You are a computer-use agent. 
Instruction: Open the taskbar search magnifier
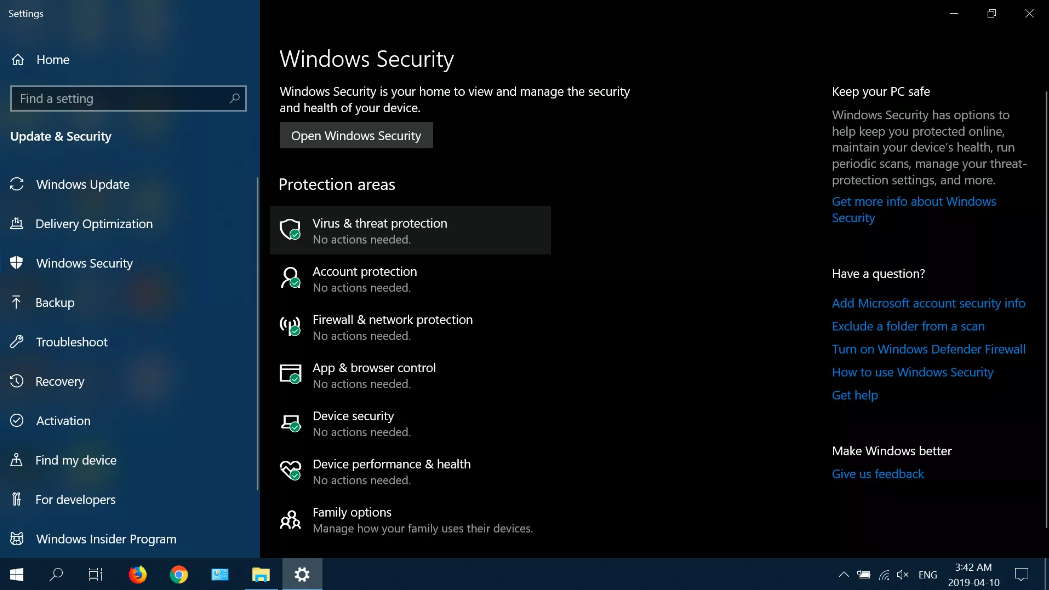[x=56, y=575]
